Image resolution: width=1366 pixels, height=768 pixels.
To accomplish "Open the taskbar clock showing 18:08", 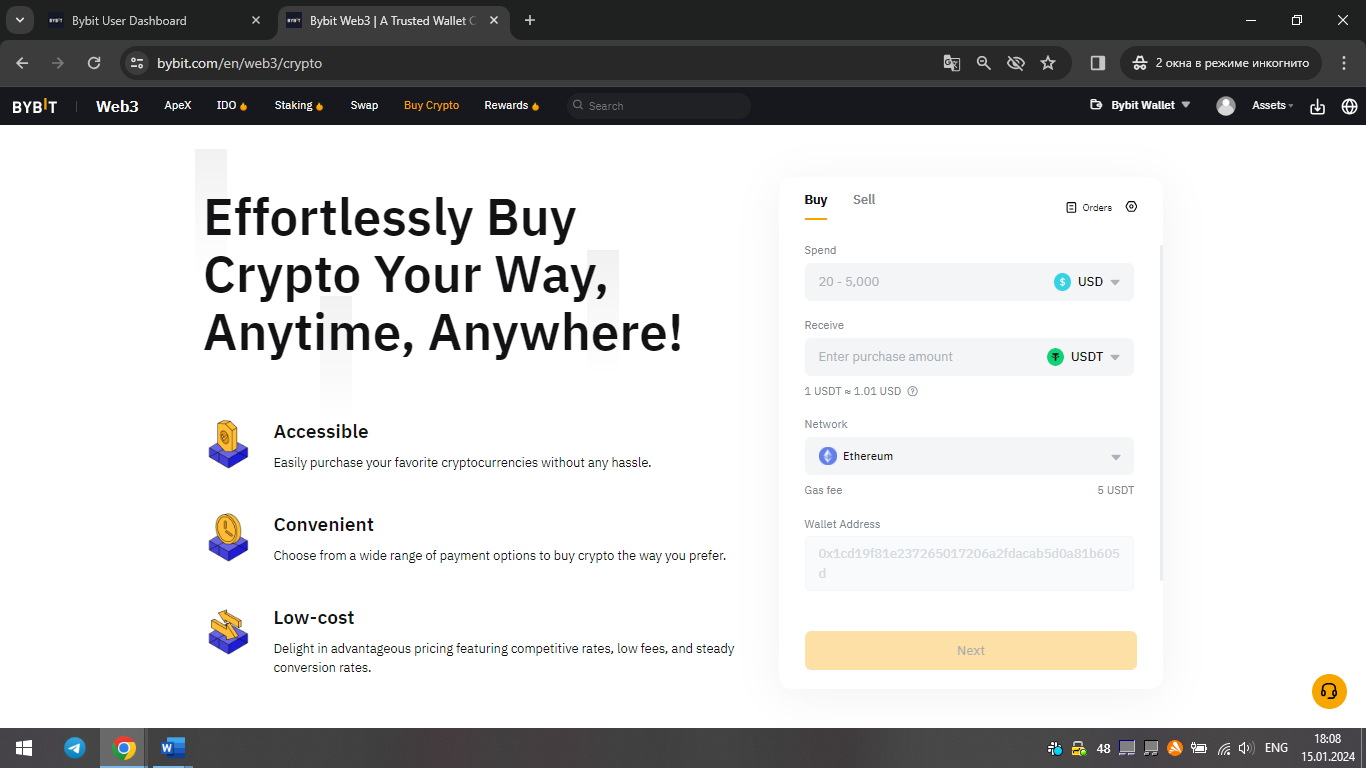I will [1327, 748].
